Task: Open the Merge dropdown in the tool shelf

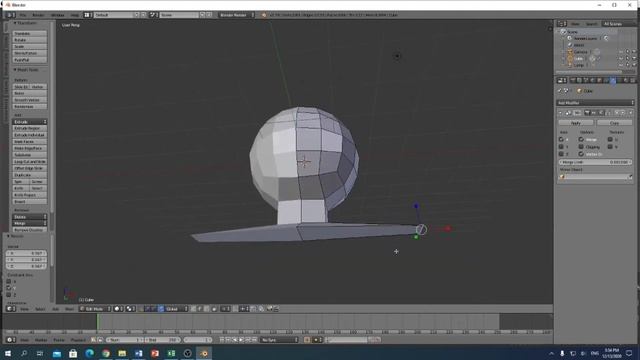Action: [x=30, y=223]
